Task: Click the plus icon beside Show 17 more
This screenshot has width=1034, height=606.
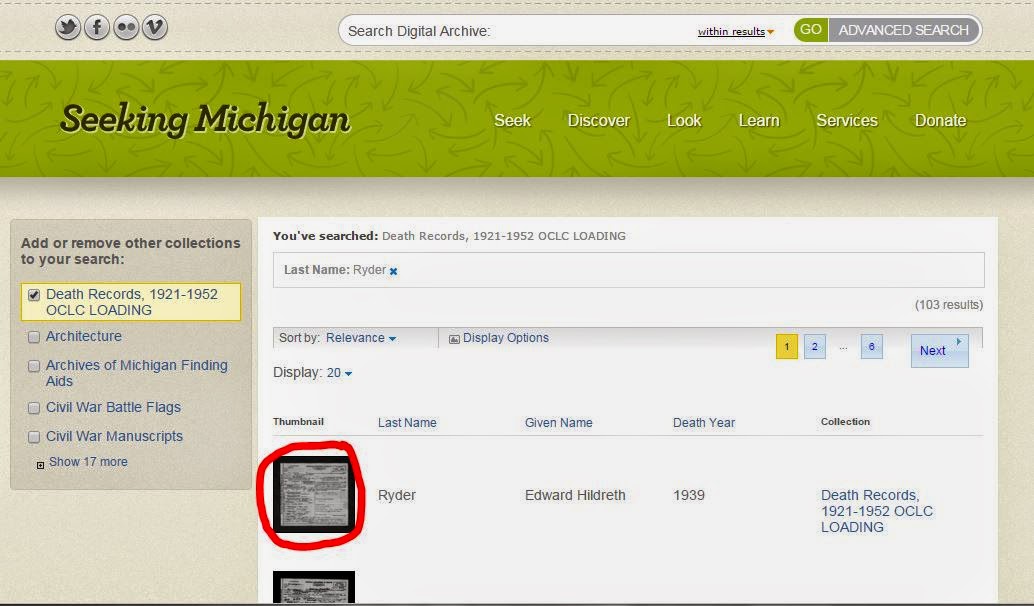Action: click(x=40, y=465)
